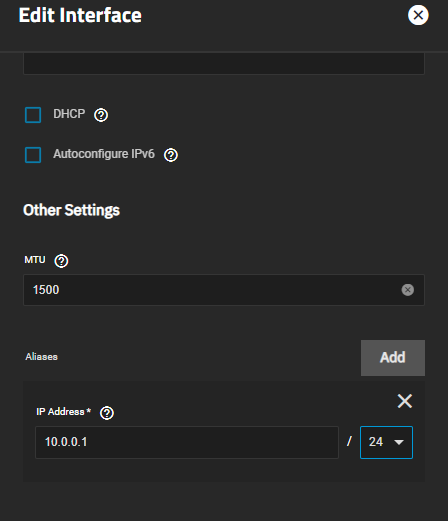Open the netmask dropdown showing 24
Viewport: 448px width, 521px height.
point(386,442)
